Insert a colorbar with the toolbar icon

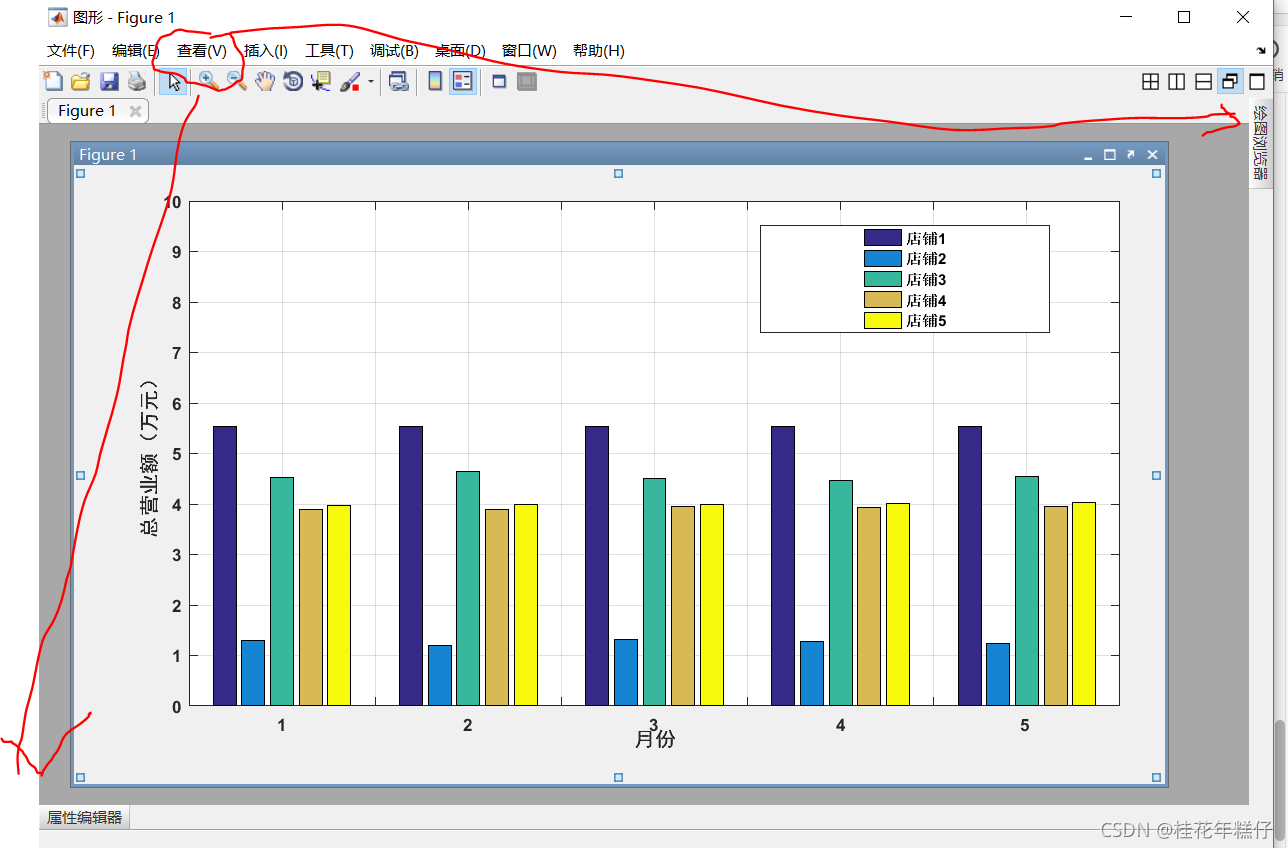(x=435, y=82)
